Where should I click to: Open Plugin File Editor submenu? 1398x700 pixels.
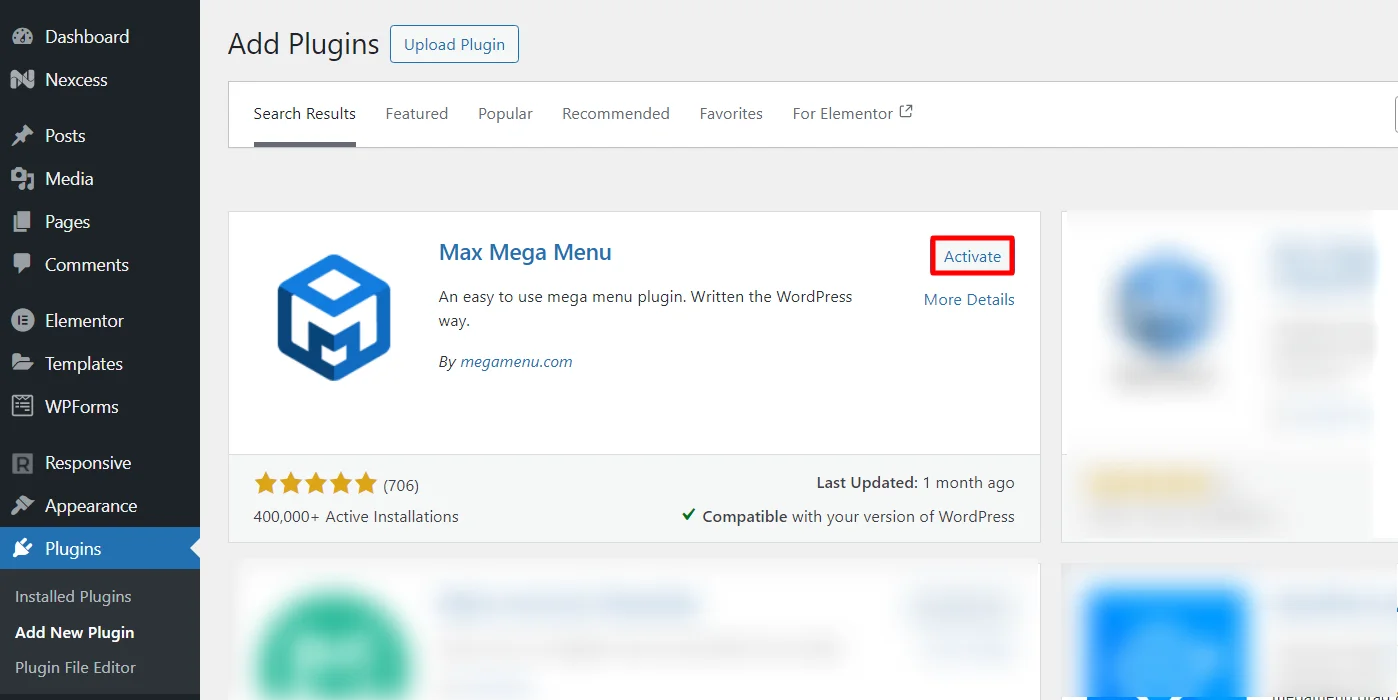click(x=75, y=668)
